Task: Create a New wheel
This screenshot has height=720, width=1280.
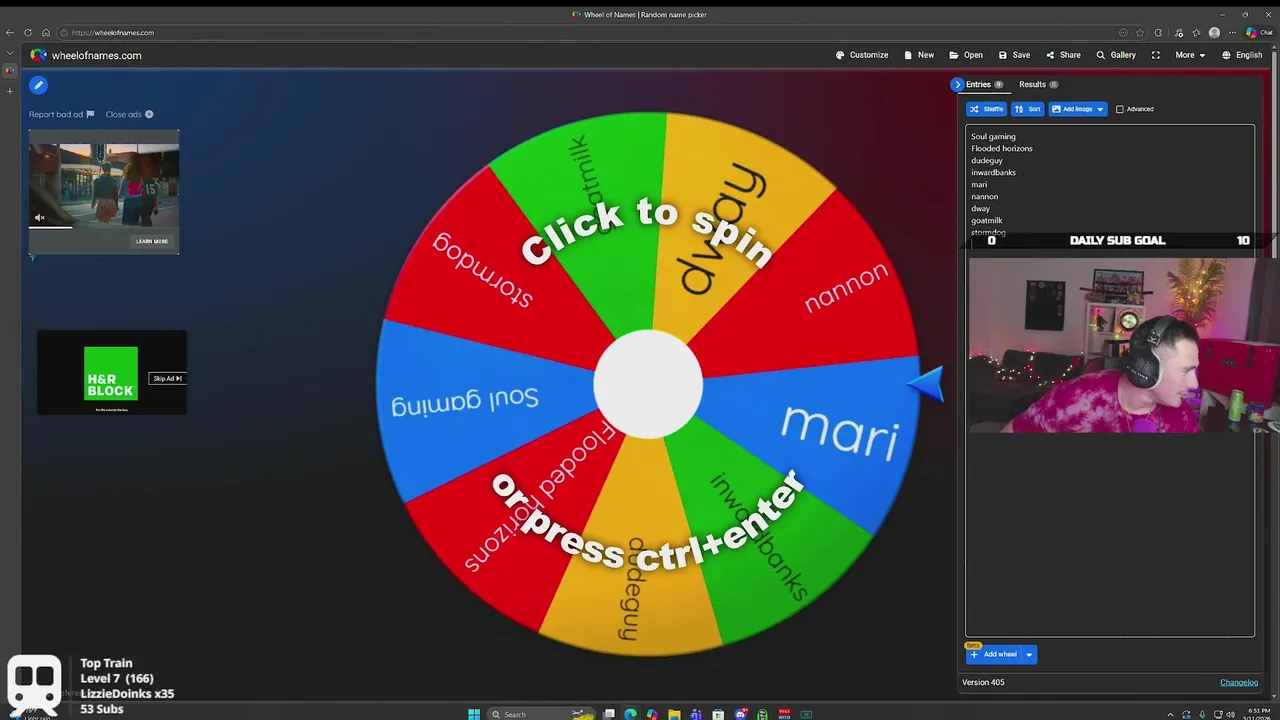Action: [x=919, y=55]
